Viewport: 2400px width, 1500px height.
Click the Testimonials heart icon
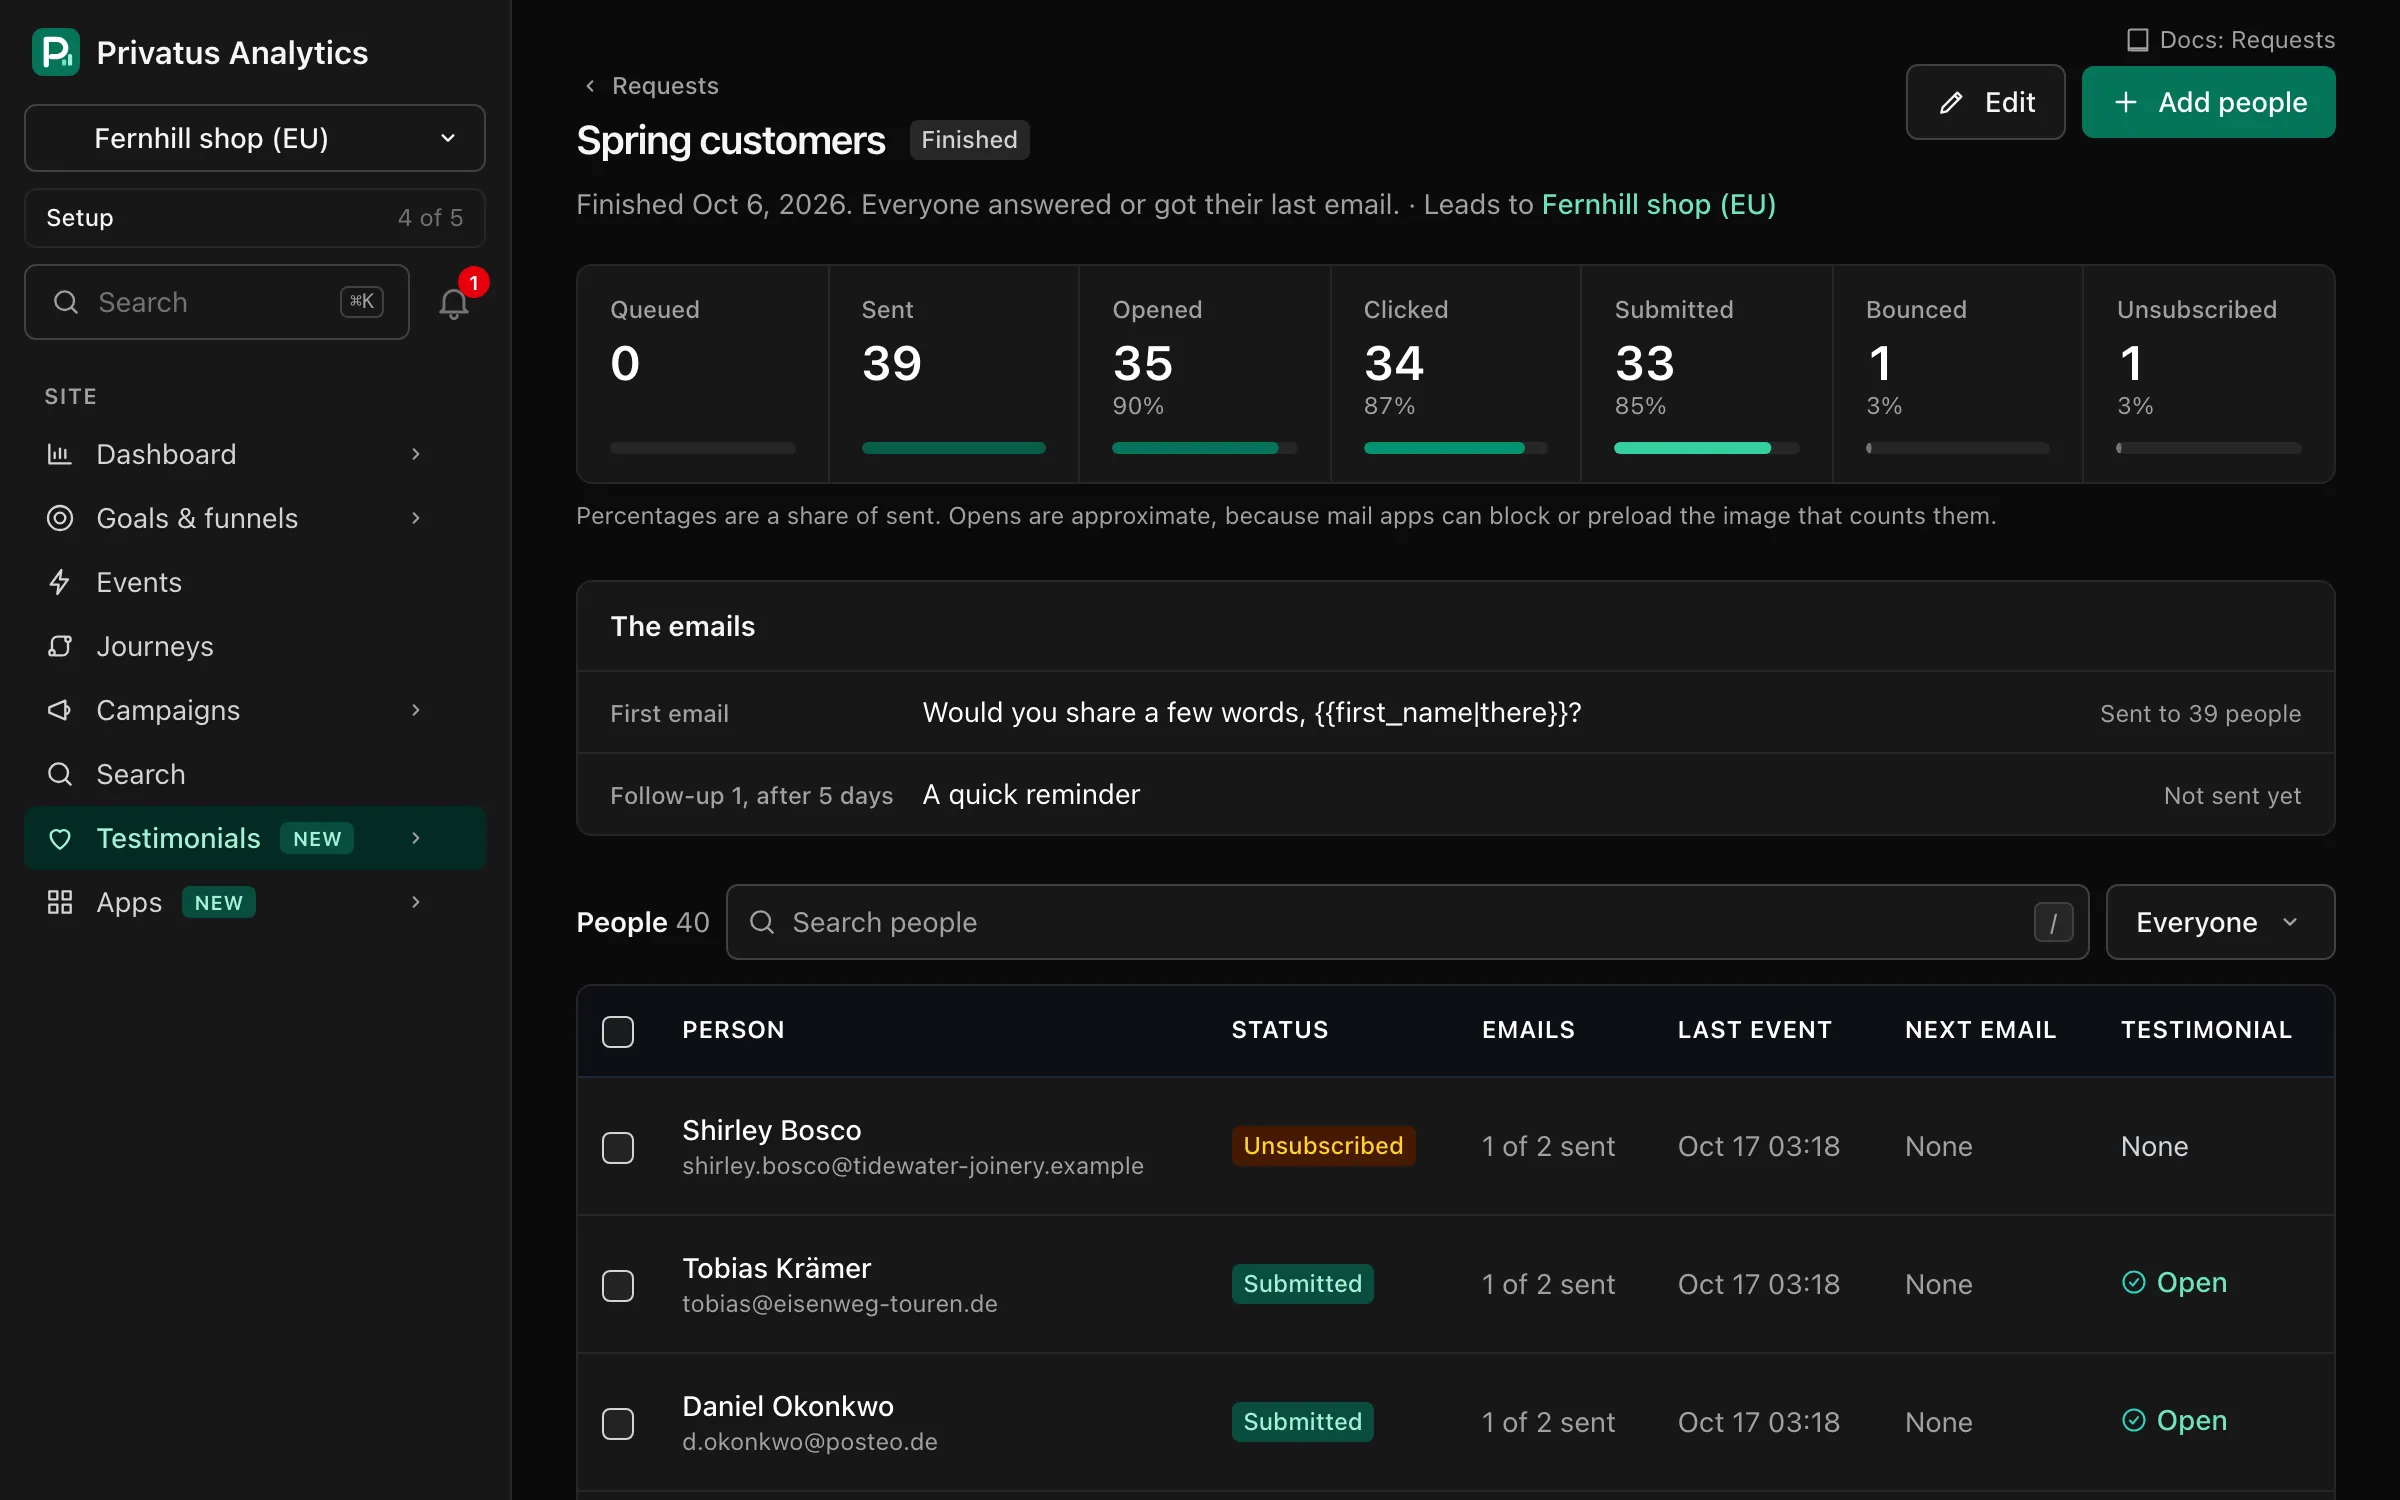click(x=60, y=838)
